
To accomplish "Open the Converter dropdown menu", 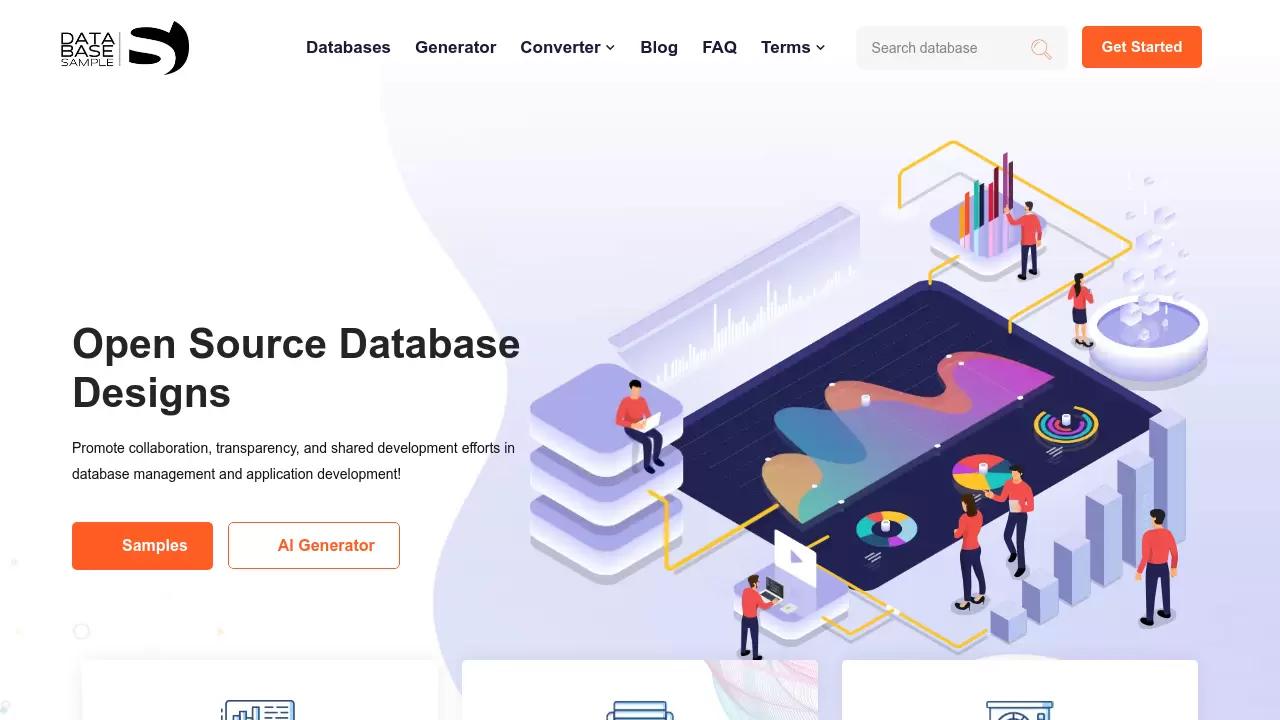I will click(x=568, y=47).
